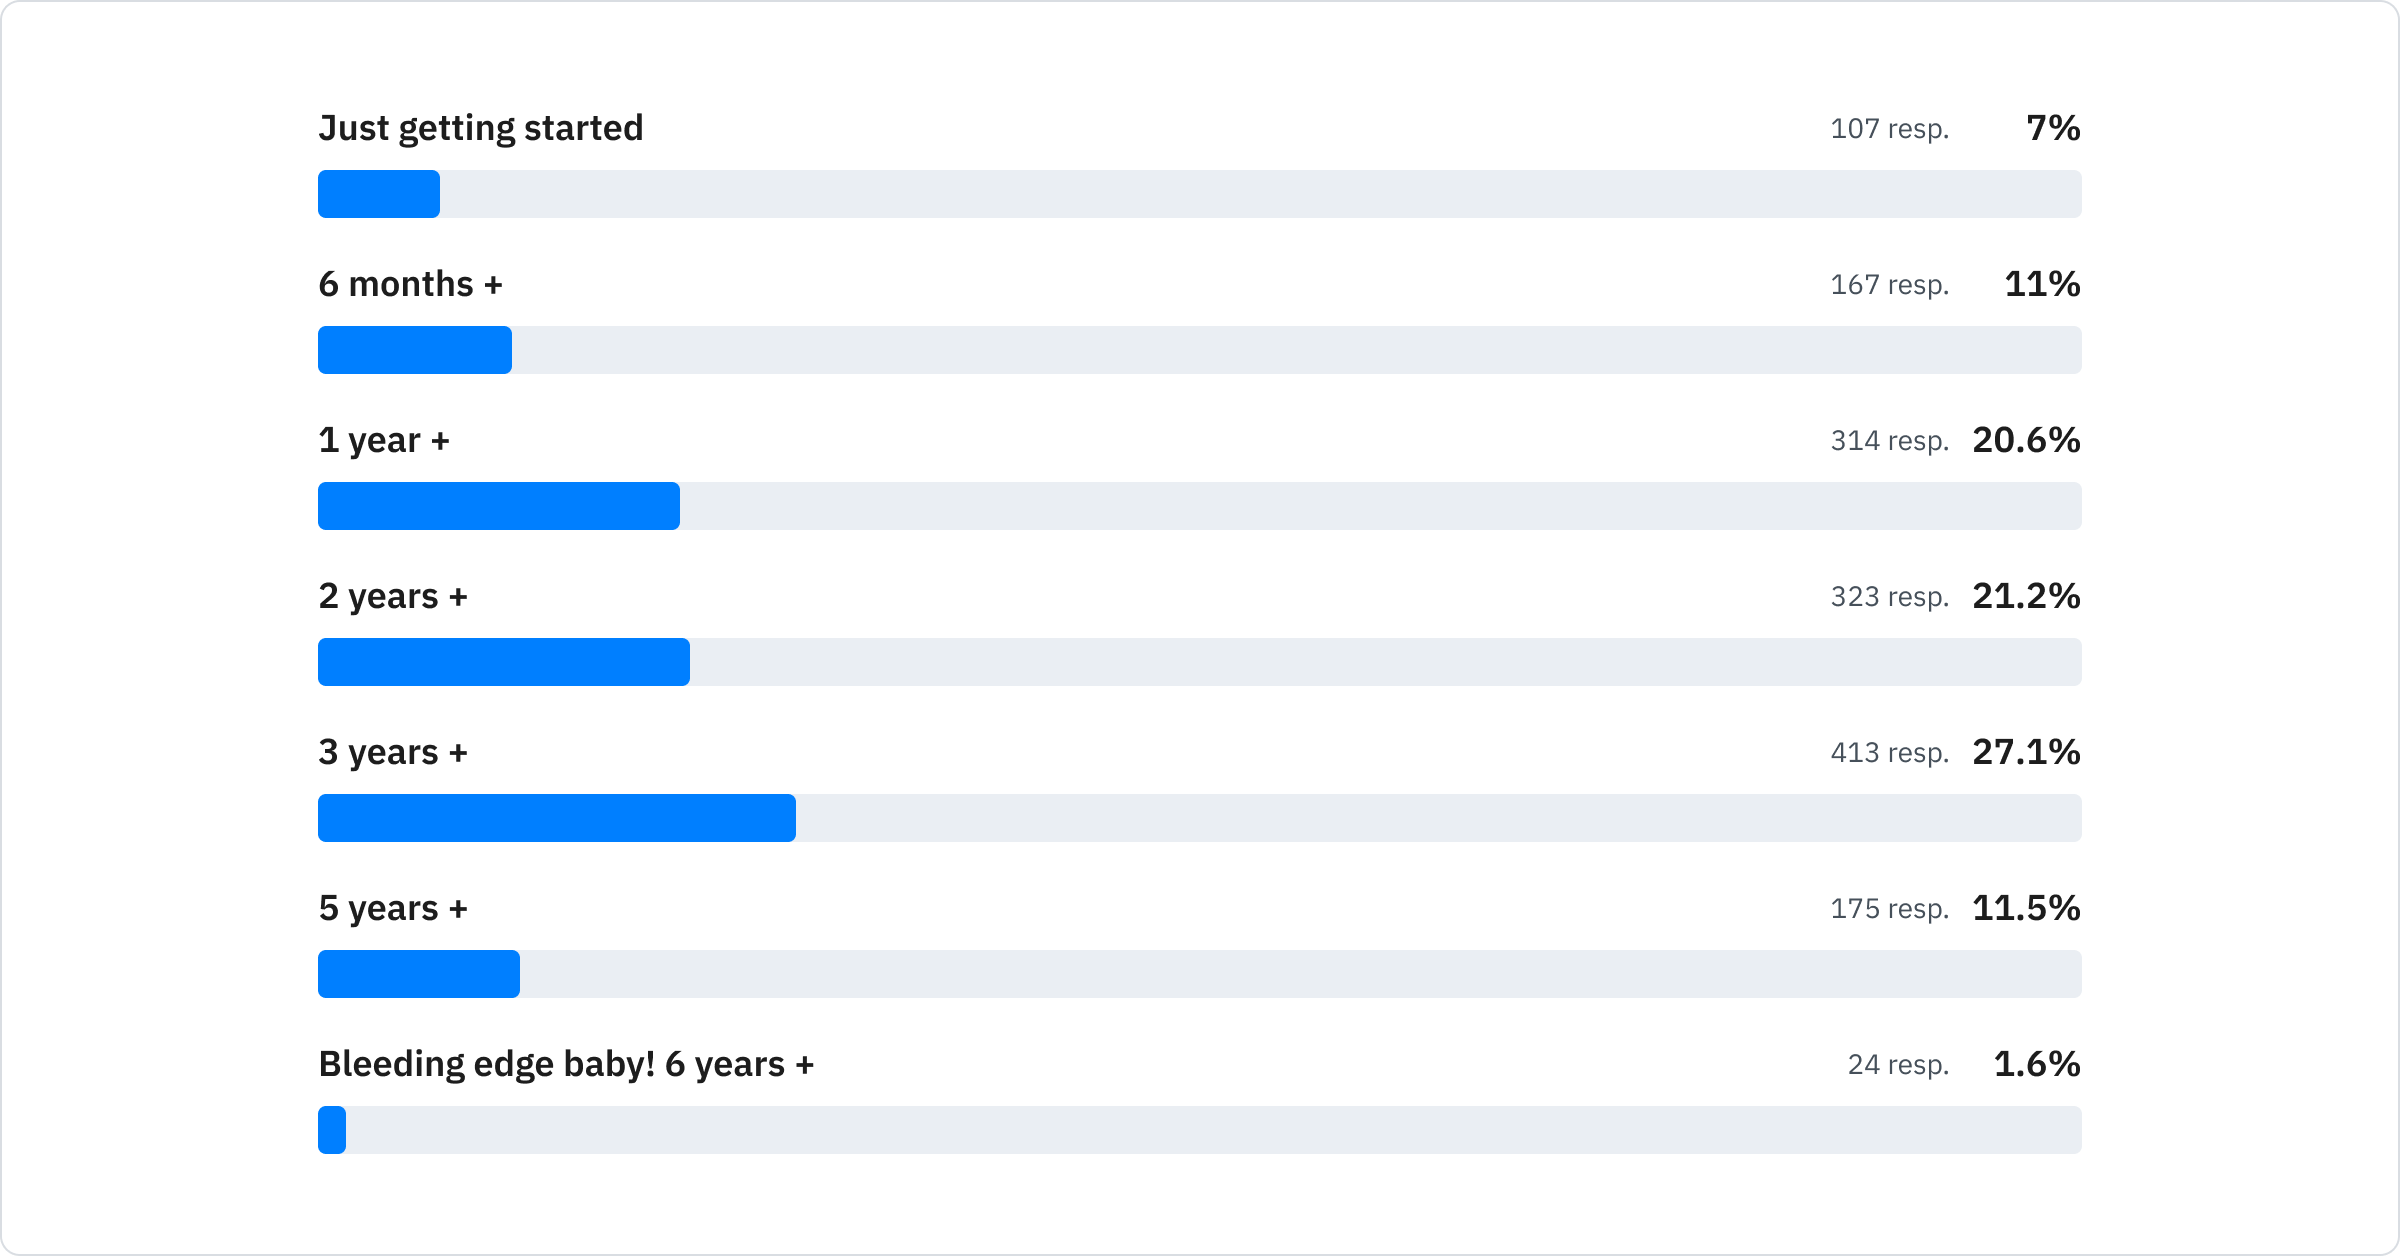Select the '413 resp.' count
This screenshot has width=2400, height=1256.
pyautogui.click(x=1889, y=753)
